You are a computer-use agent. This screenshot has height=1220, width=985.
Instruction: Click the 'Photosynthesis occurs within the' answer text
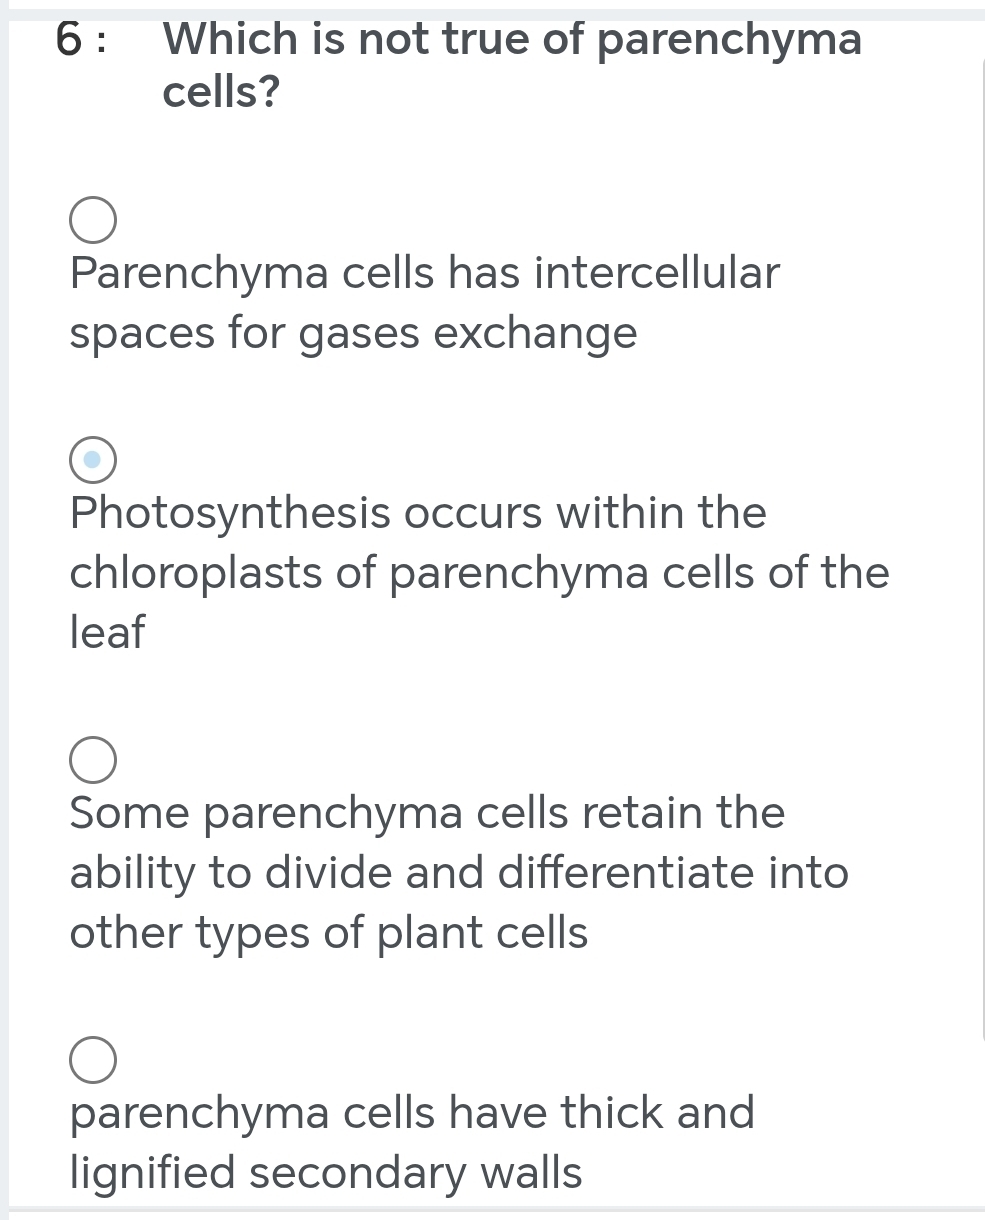click(x=418, y=513)
